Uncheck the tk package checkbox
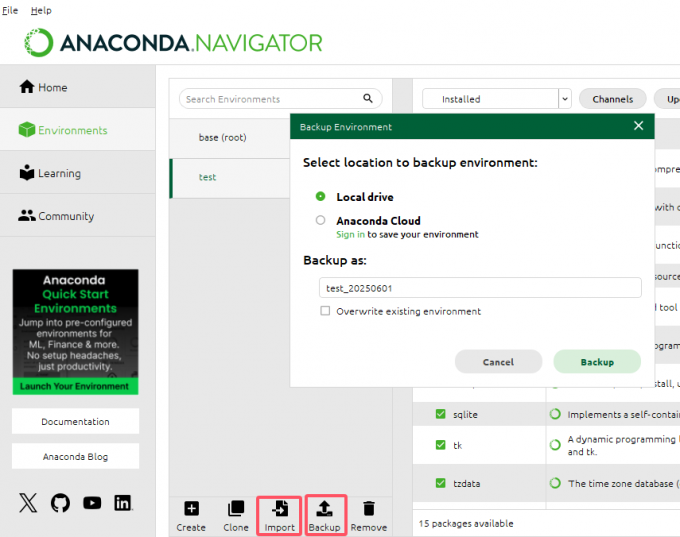680x537 pixels. click(440, 445)
